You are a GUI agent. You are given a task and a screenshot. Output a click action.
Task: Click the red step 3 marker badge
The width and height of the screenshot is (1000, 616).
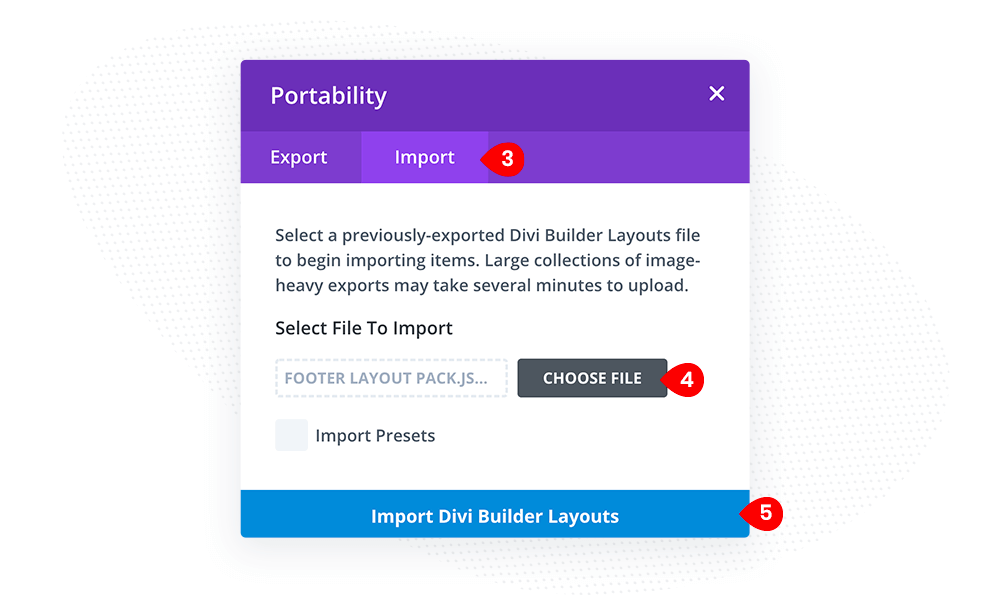504,159
